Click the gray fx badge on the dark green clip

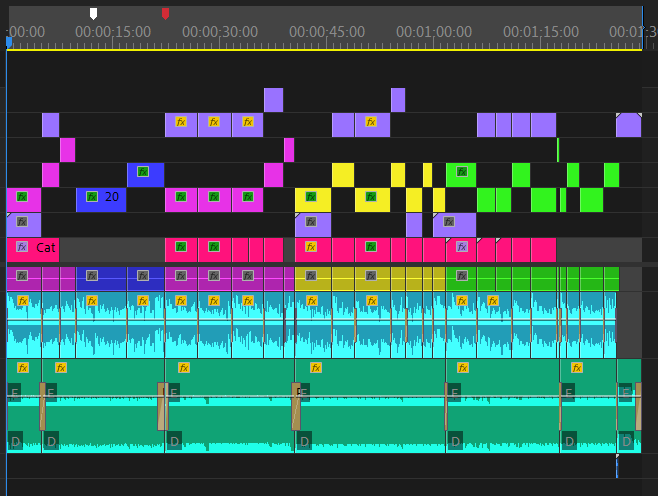(x=462, y=276)
